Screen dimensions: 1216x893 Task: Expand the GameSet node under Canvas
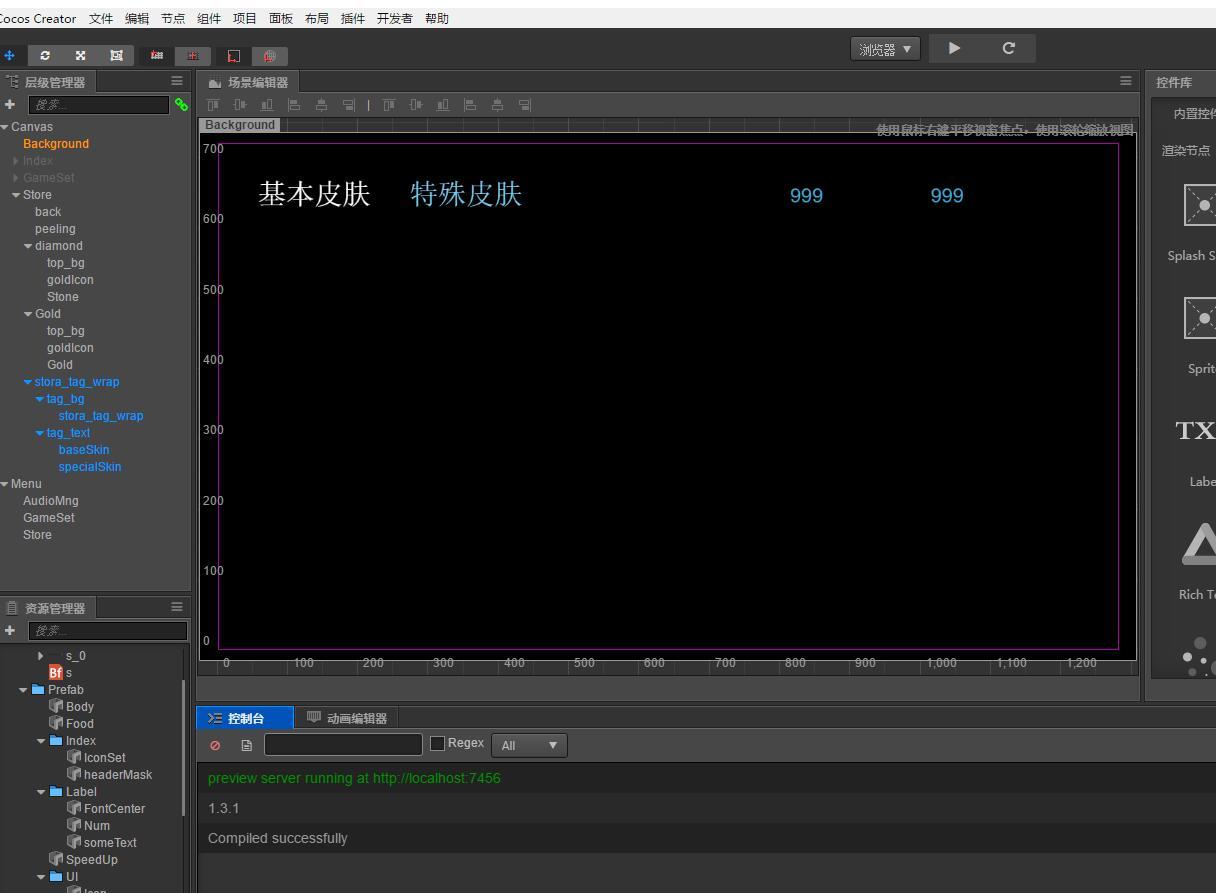[x=16, y=178]
